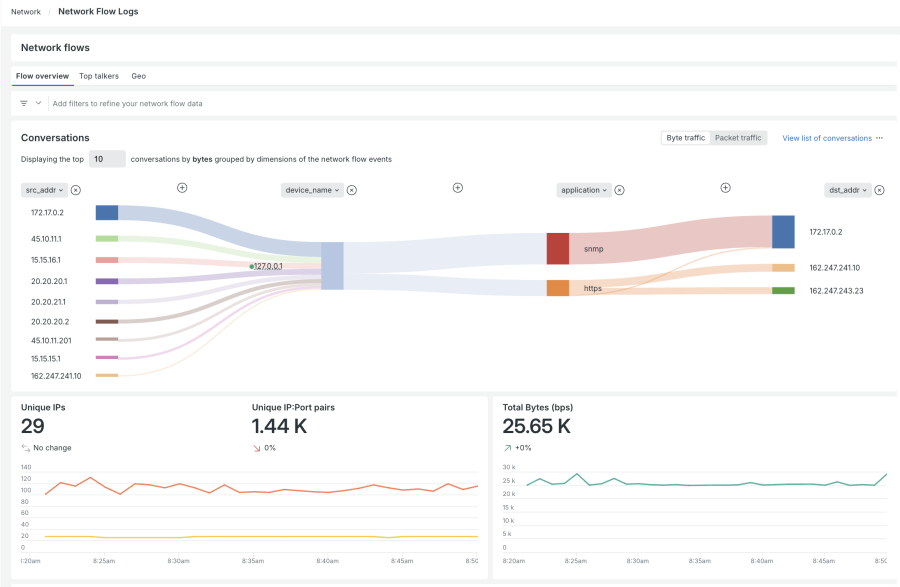This screenshot has width=900, height=587.
Task: Click source address 15.15.16.1 label
Action: click(x=45, y=260)
